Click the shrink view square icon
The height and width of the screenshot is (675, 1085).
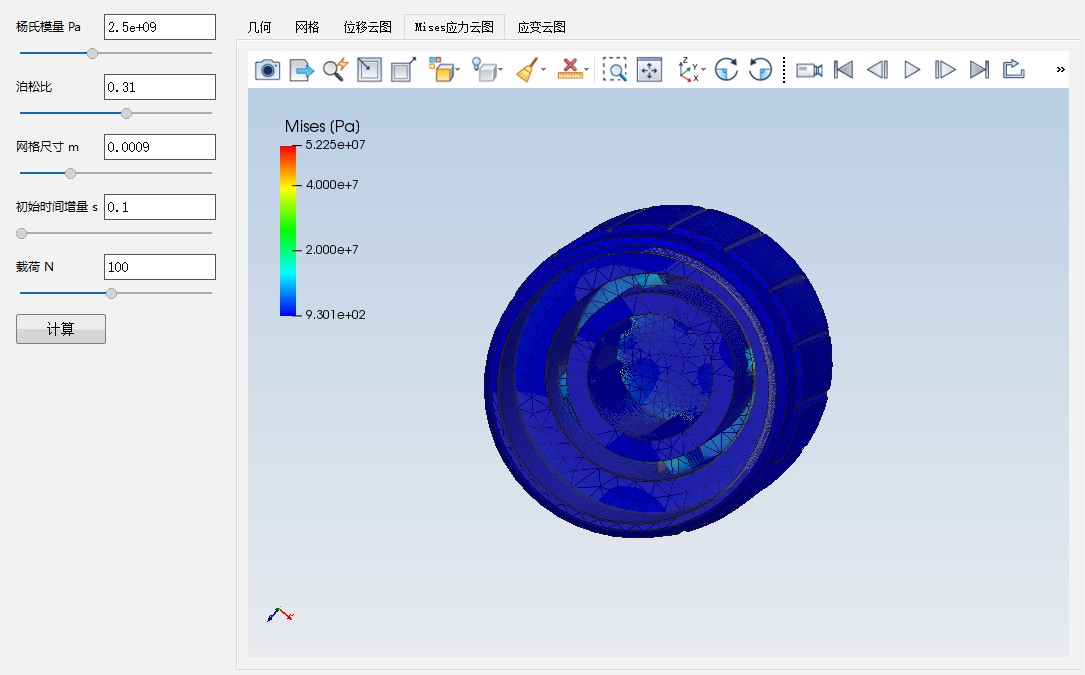[370, 70]
